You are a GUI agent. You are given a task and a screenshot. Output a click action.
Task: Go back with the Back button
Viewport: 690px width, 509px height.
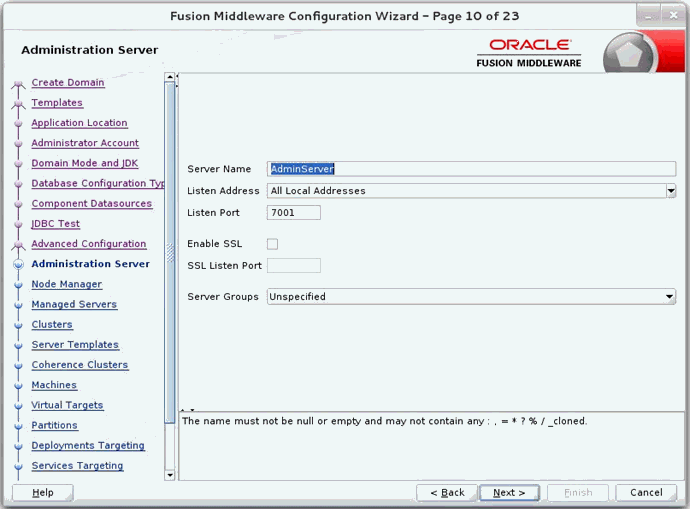point(447,493)
